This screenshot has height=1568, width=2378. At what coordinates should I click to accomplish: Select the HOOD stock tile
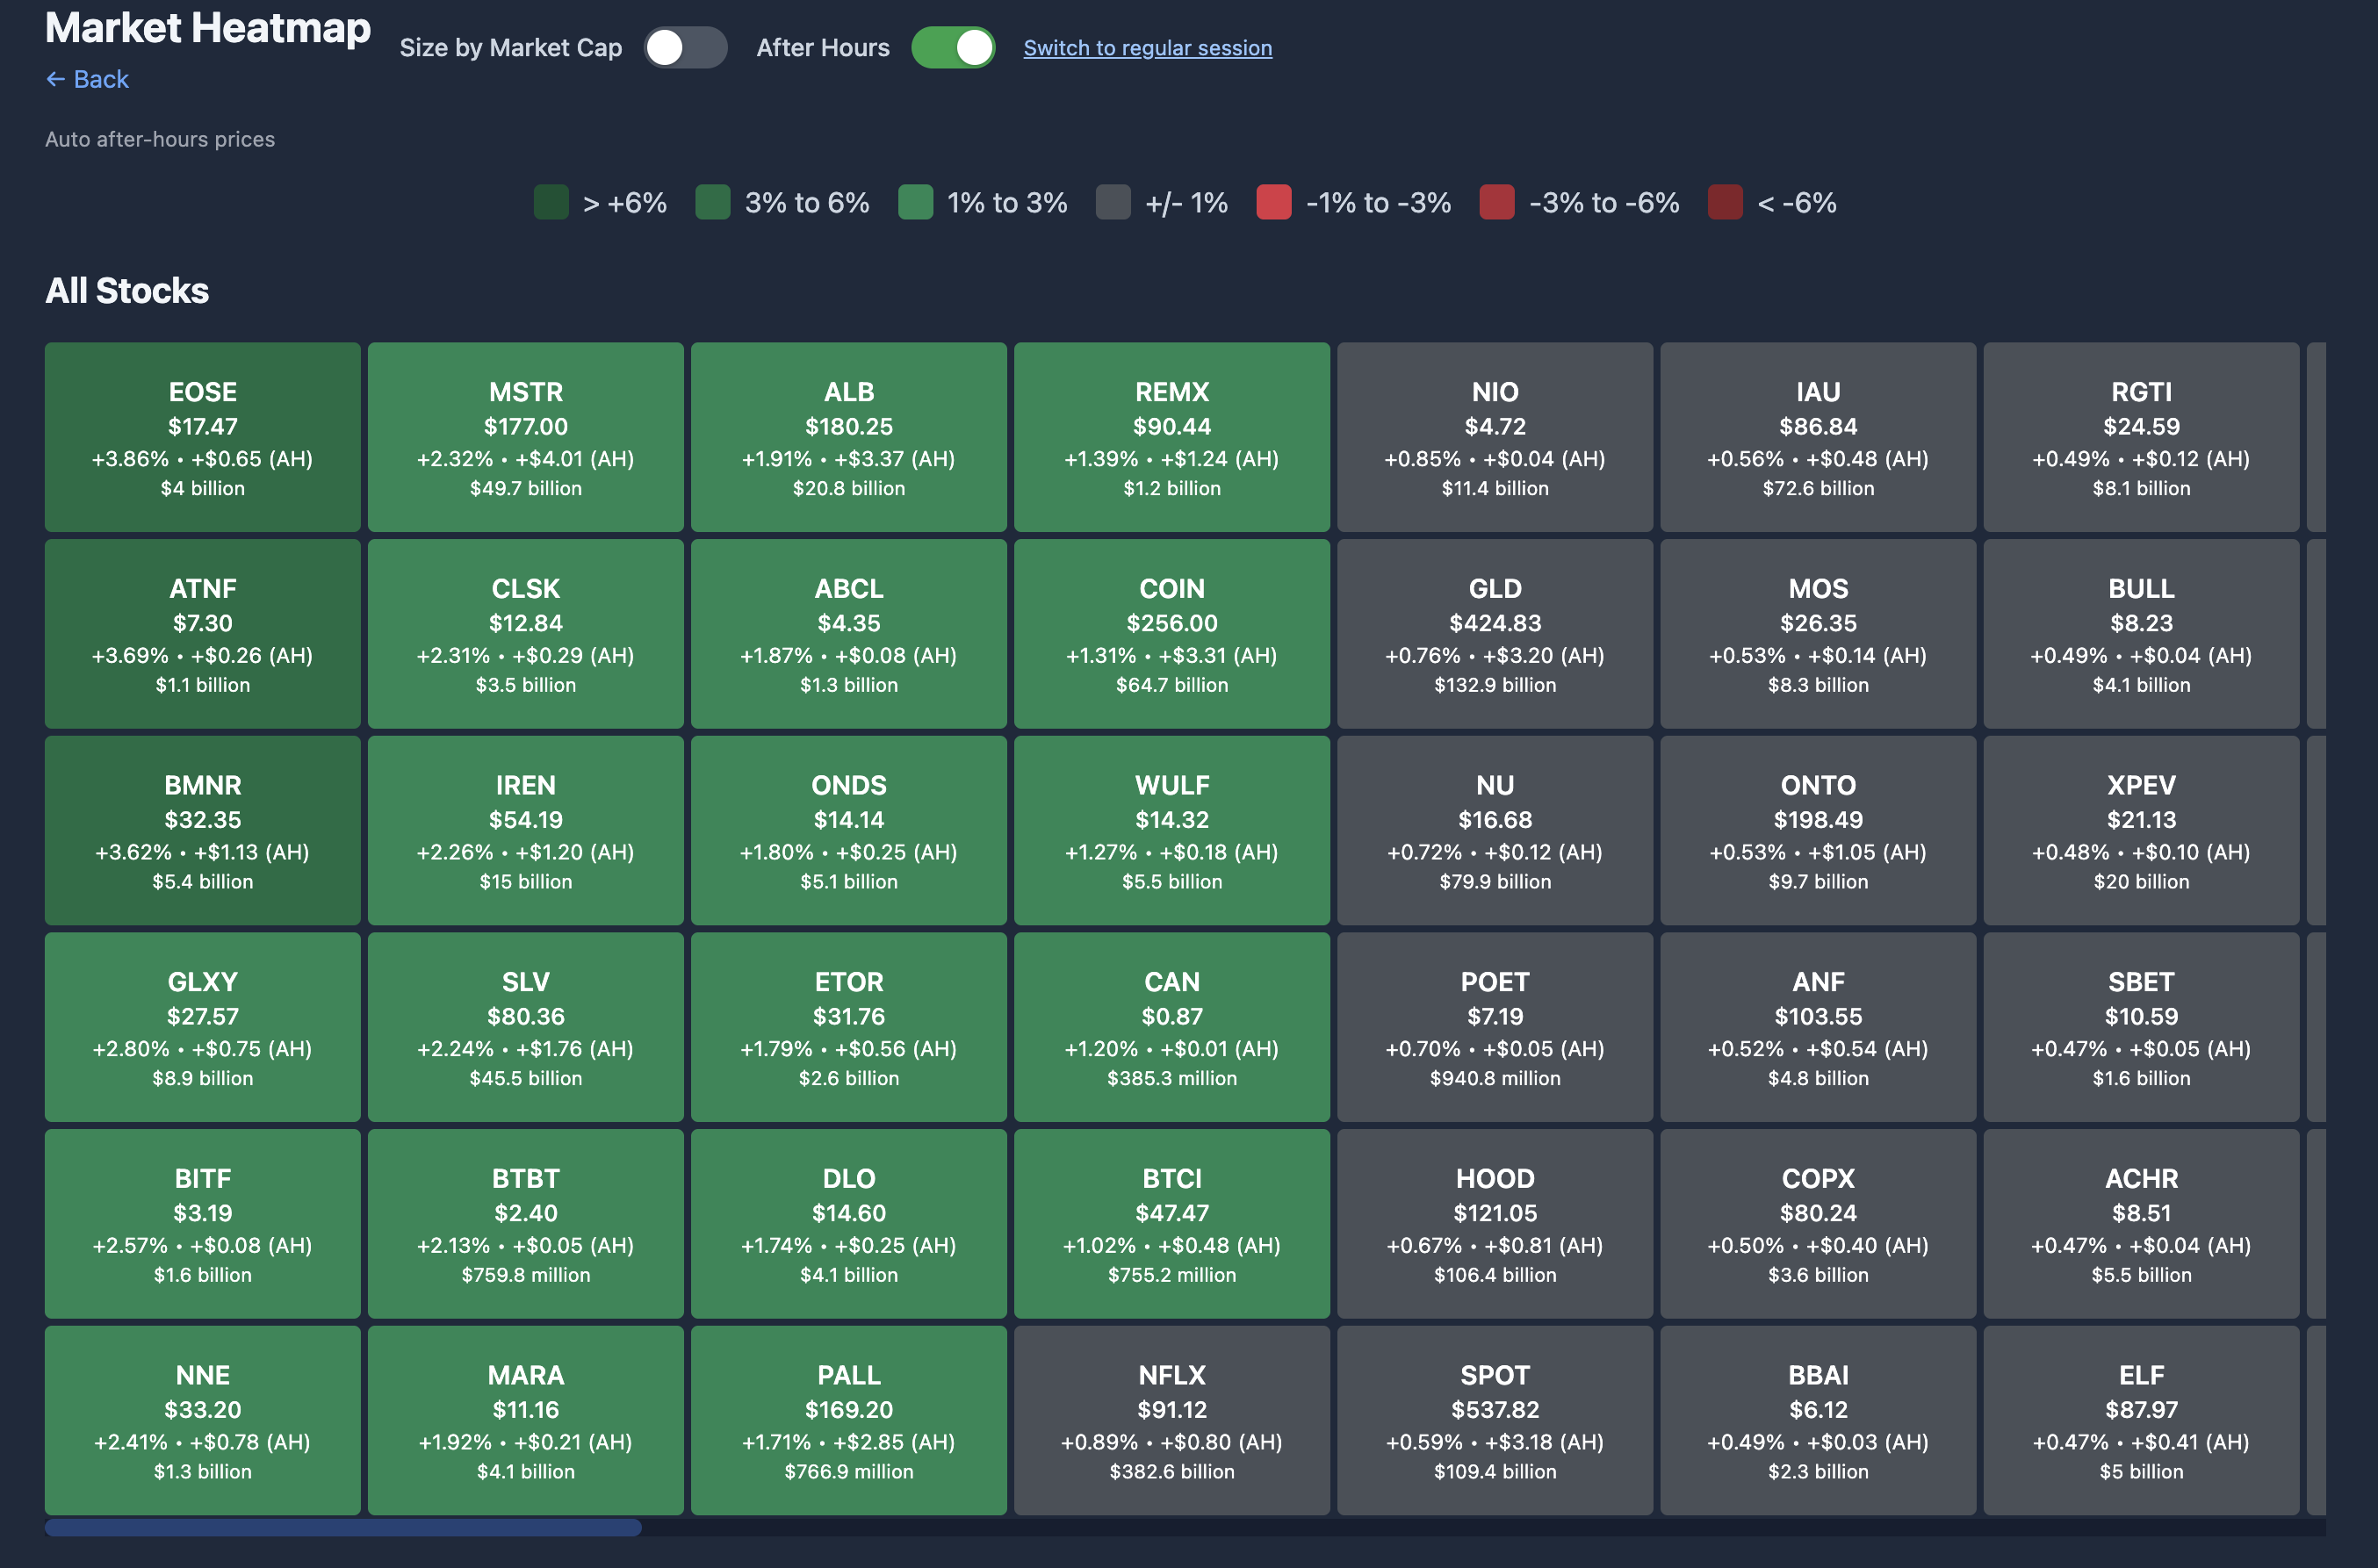point(1494,1224)
